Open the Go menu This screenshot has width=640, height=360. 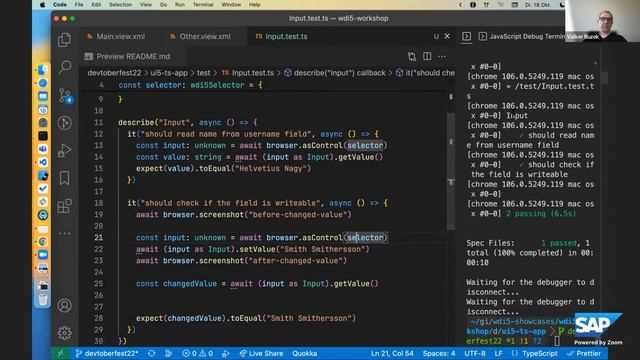(x=163, y=5)
